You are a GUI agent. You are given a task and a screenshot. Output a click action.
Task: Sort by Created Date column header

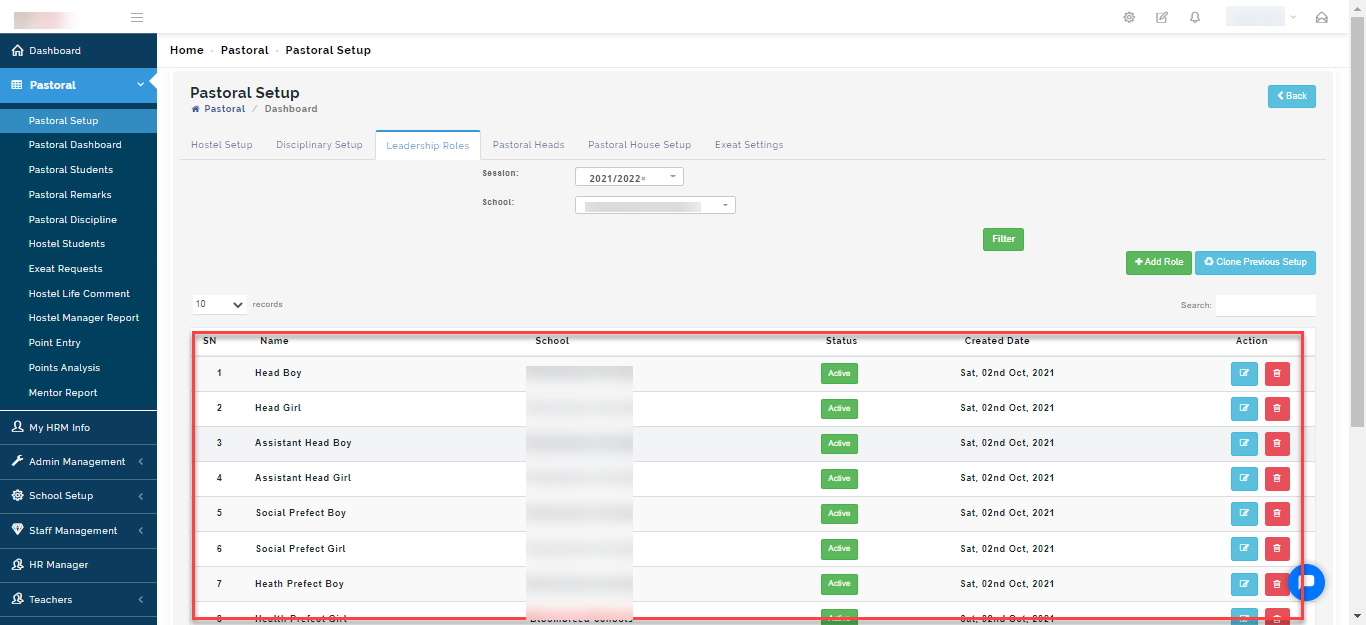coord(997,341)
